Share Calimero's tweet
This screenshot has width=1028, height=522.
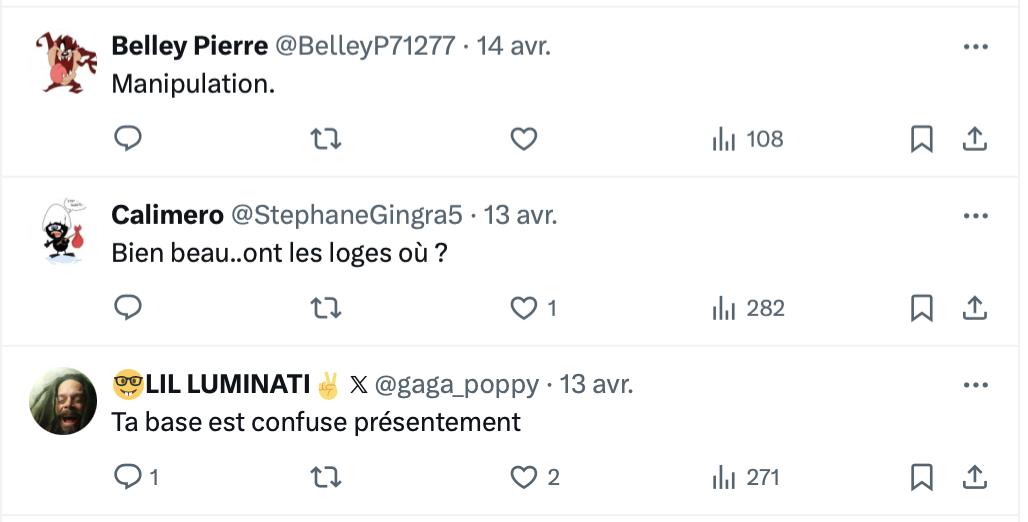[x=975, y=308]
